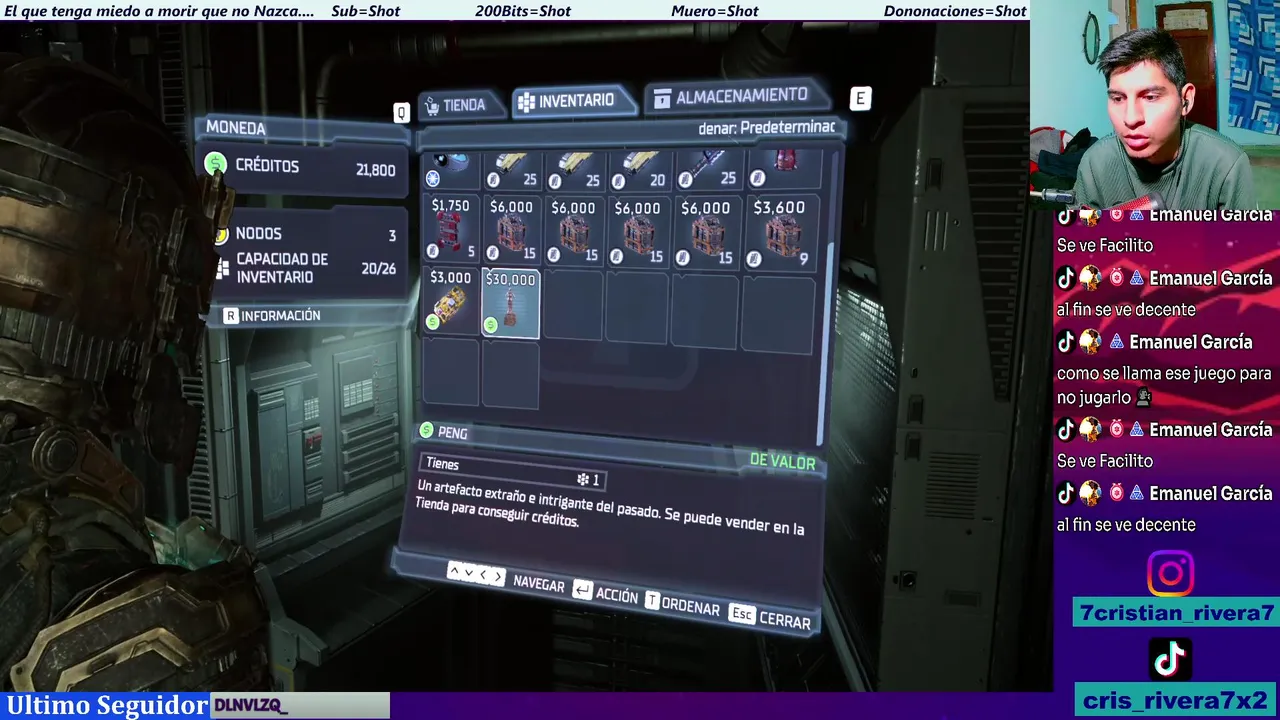Click the arrow keys NAVEGAR prompt
The image size is (1280, 720).
pyautogui.click(x=506, y=577)
